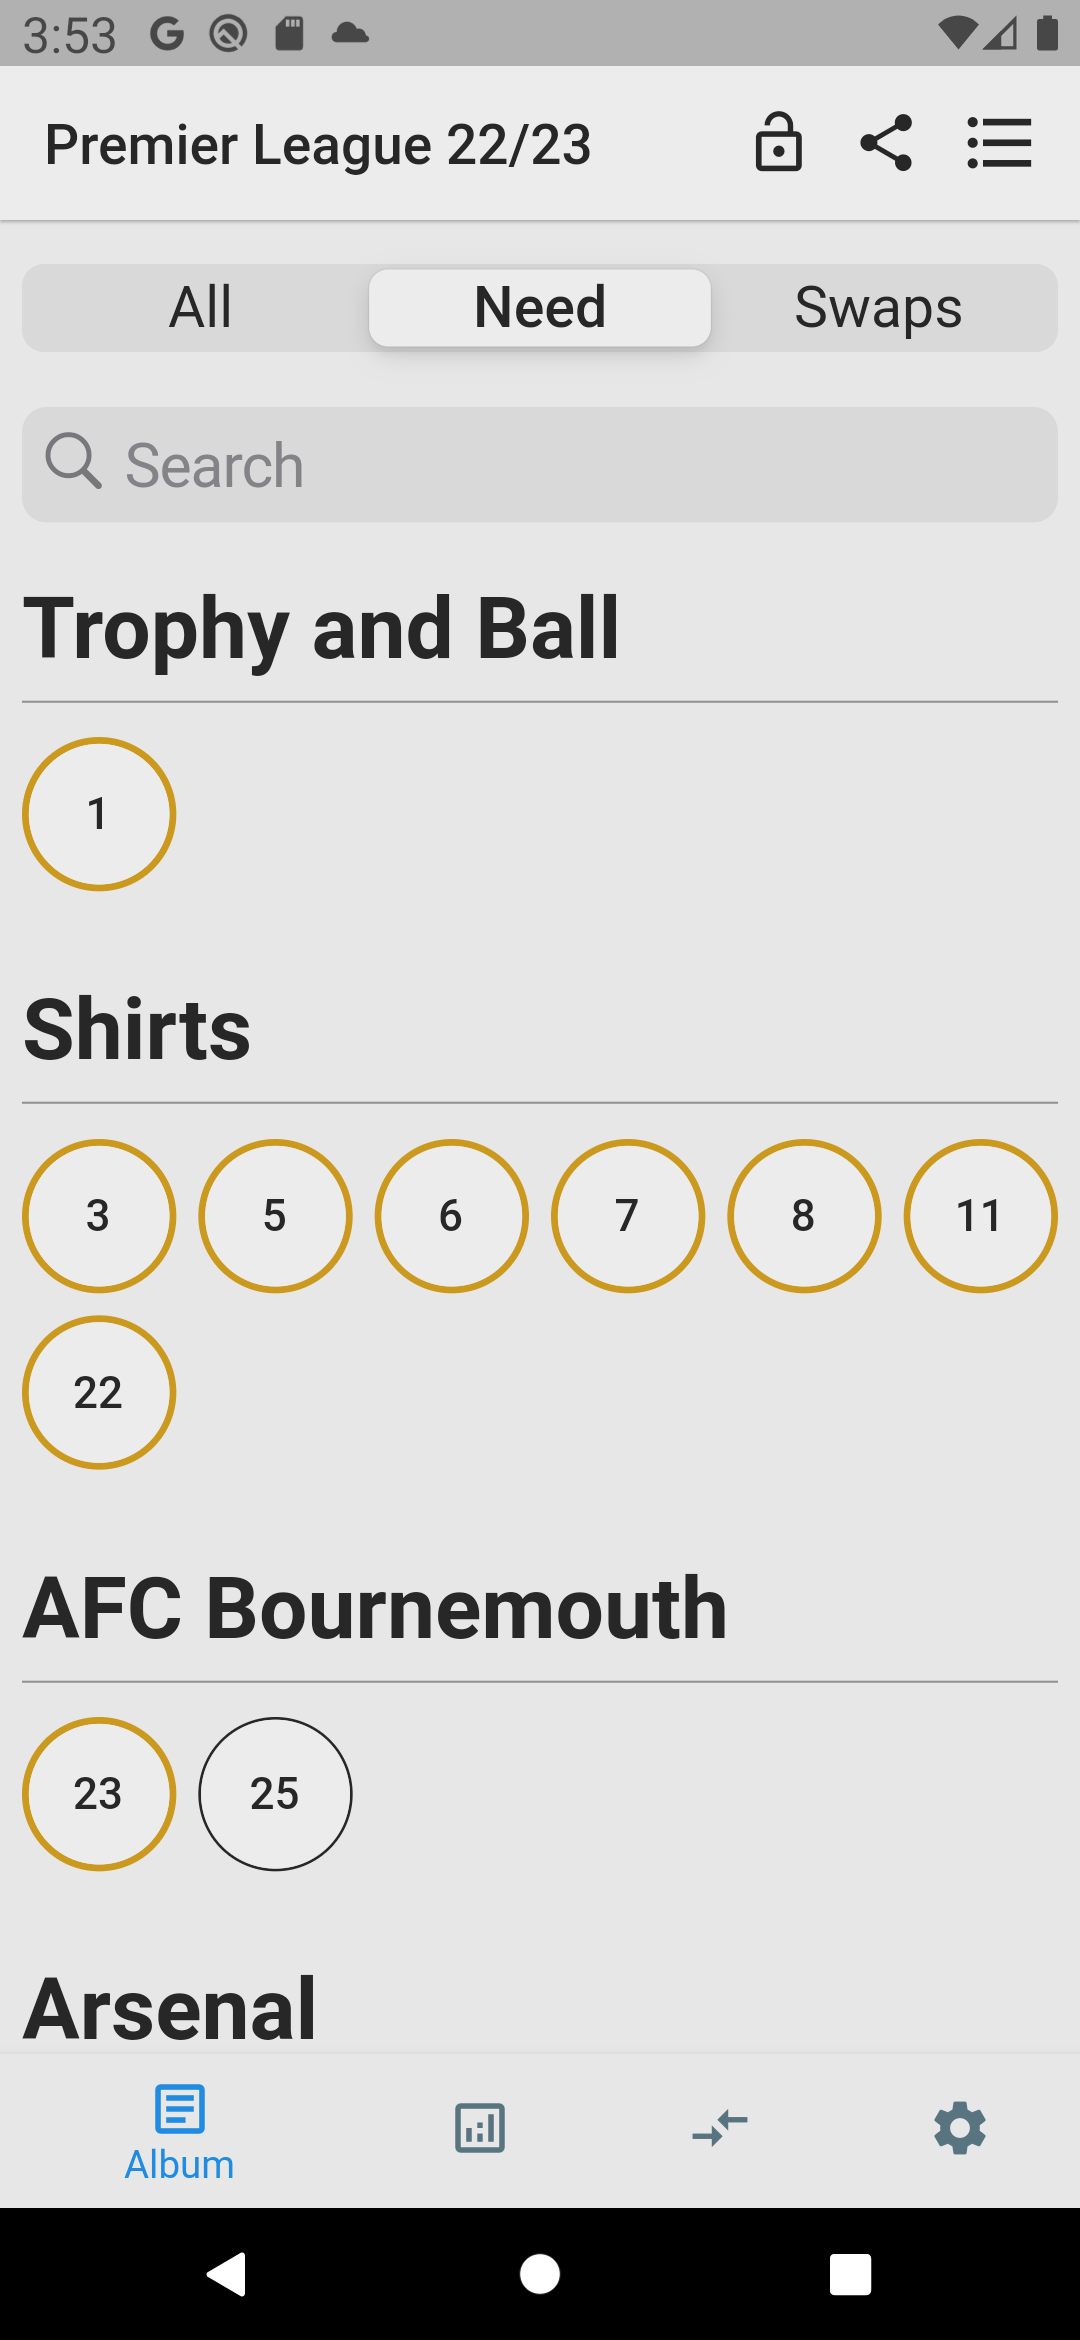This screenshot has width=1080, height=2340.
Task: Tap sticker 23 in AFC Bournemouth
Action: 99,1794
